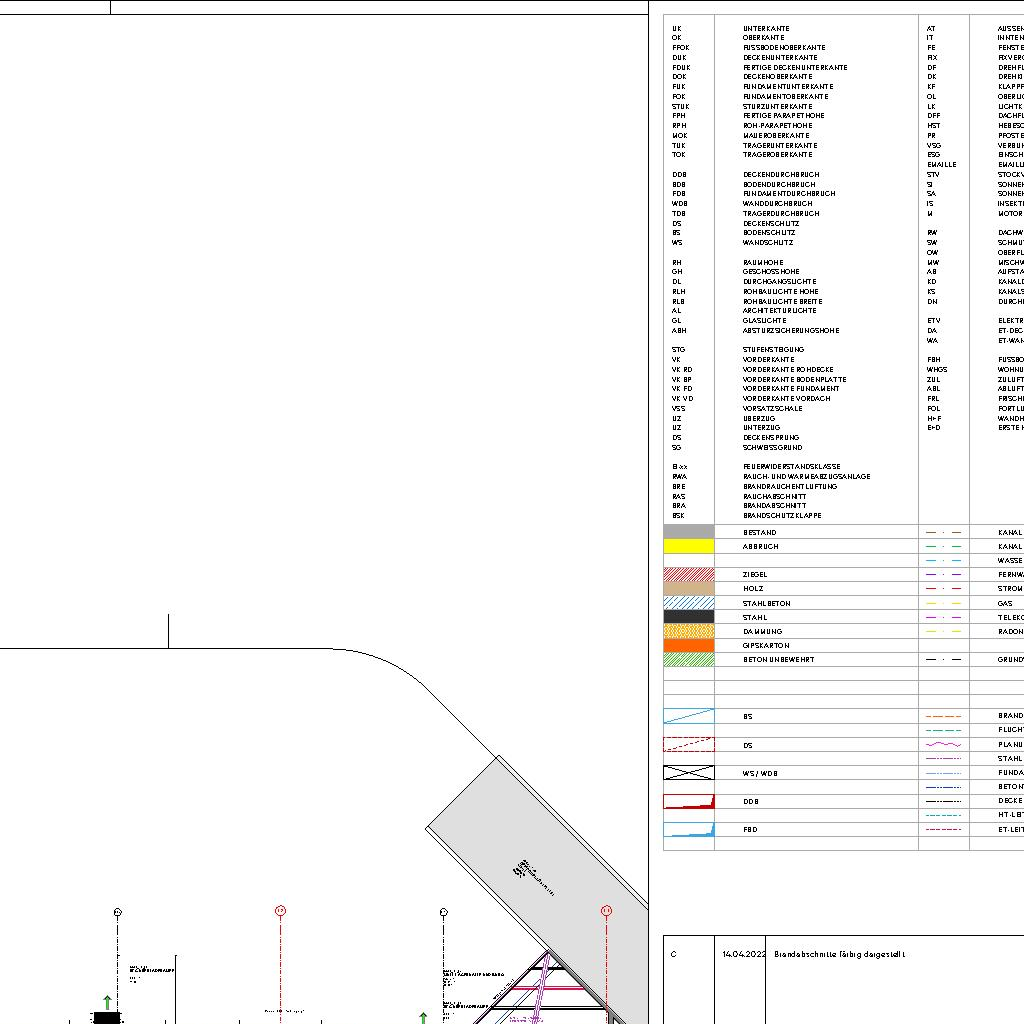This screenshot has width=1024, height=1024.
Task: Click the red hatched ZIEGEL pattern
Action: [689, 575]
